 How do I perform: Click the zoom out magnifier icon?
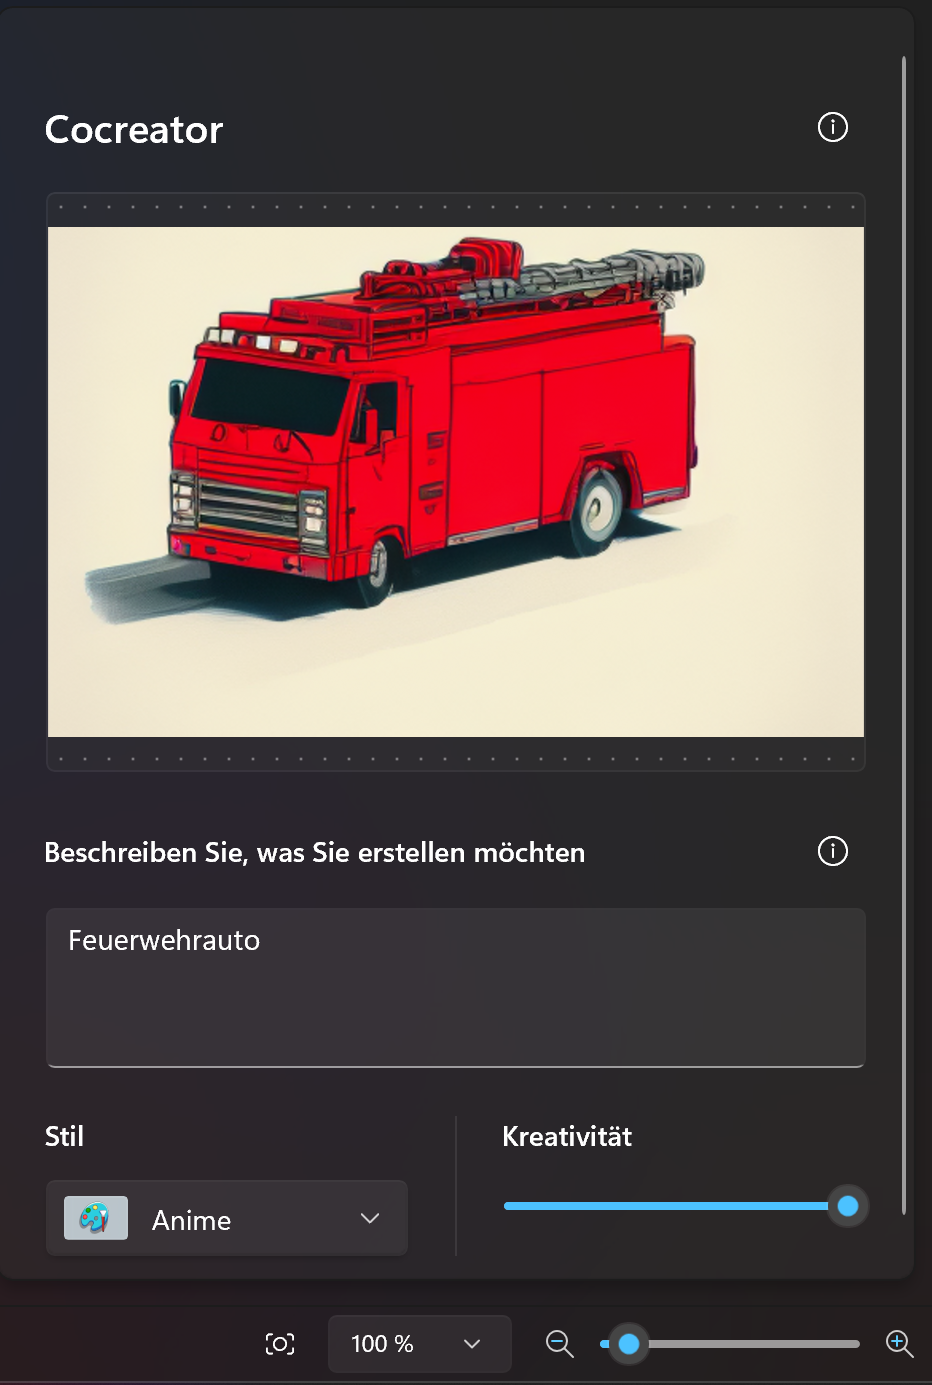coord(560,1344)
